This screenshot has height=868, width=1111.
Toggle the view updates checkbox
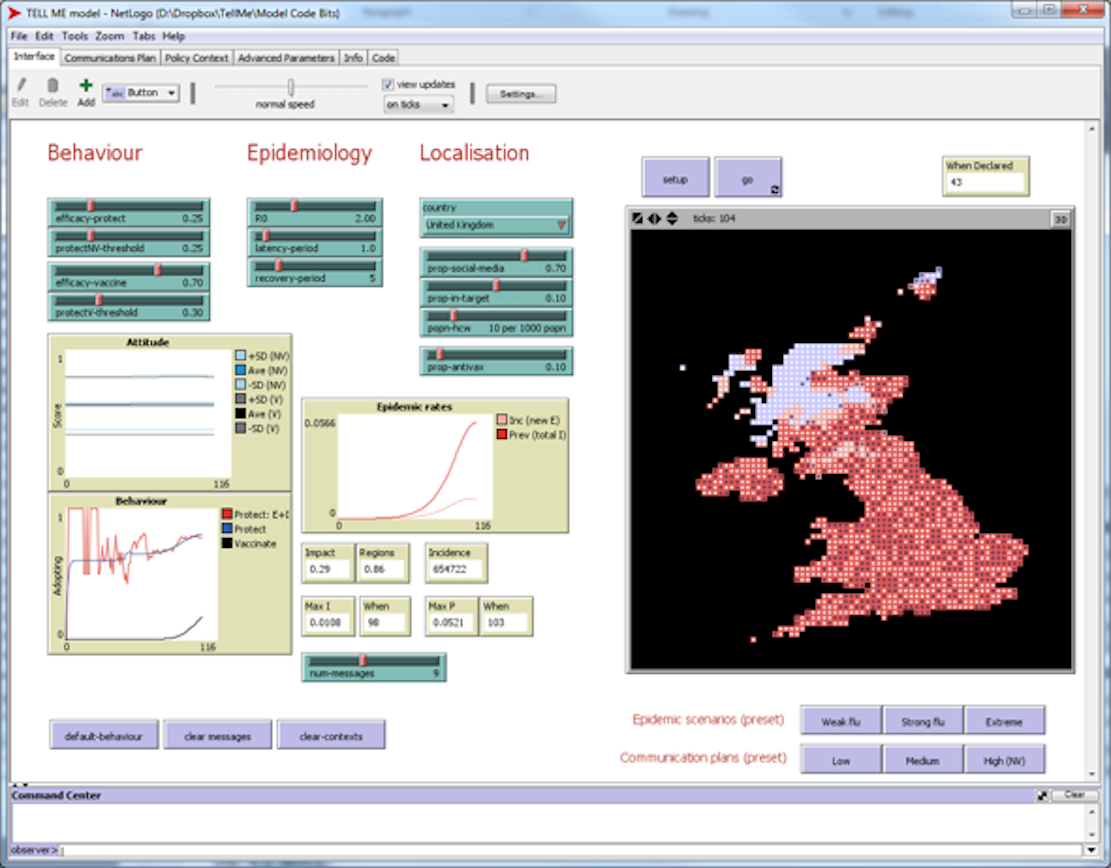point(389,85)
